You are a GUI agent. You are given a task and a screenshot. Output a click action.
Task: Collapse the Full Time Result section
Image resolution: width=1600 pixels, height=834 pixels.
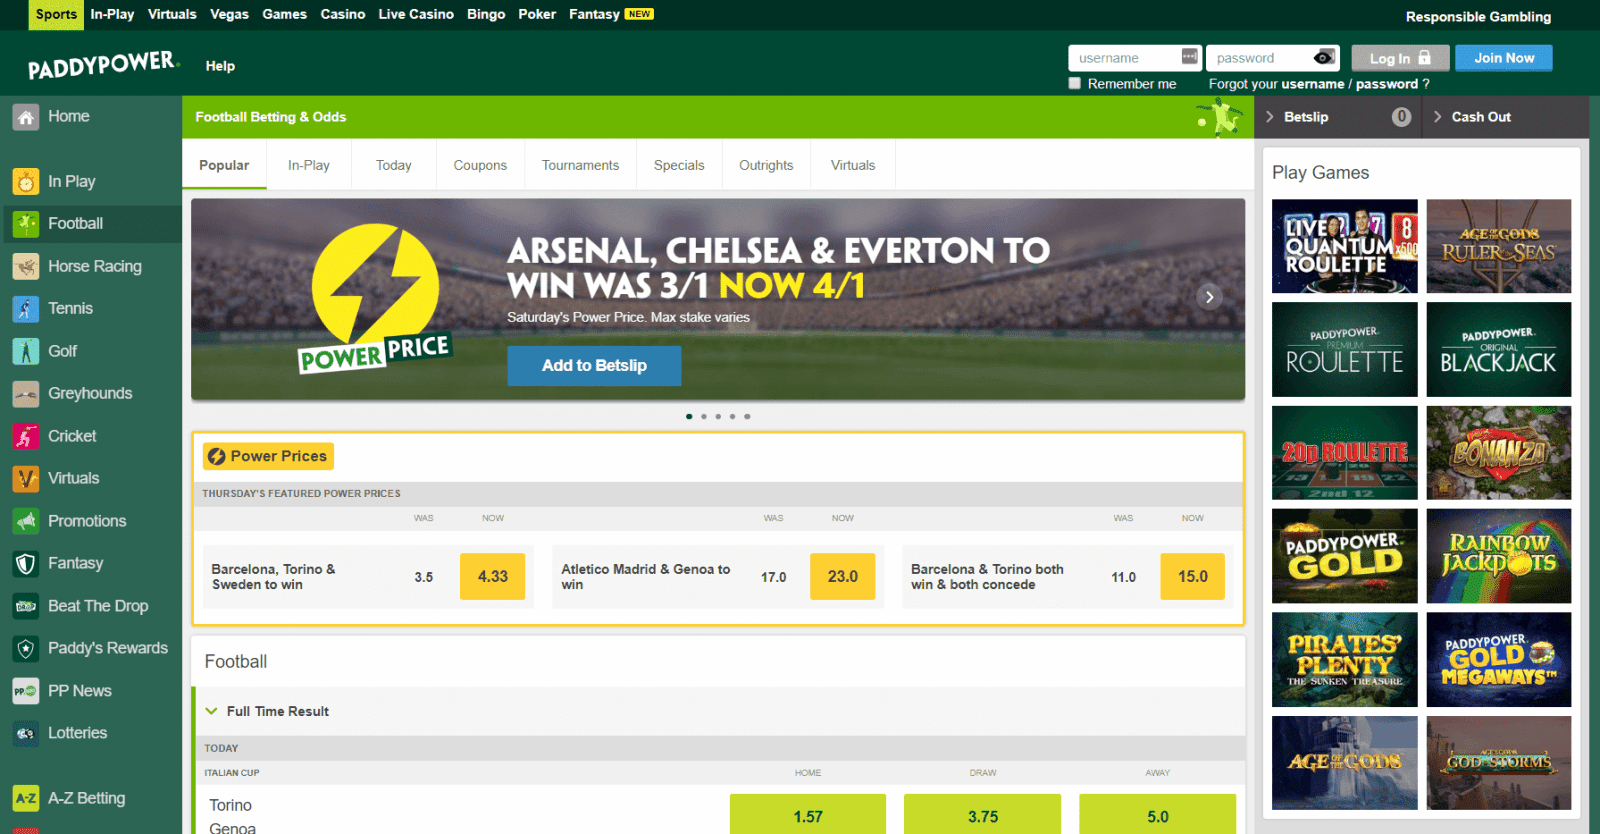[211, 711]
